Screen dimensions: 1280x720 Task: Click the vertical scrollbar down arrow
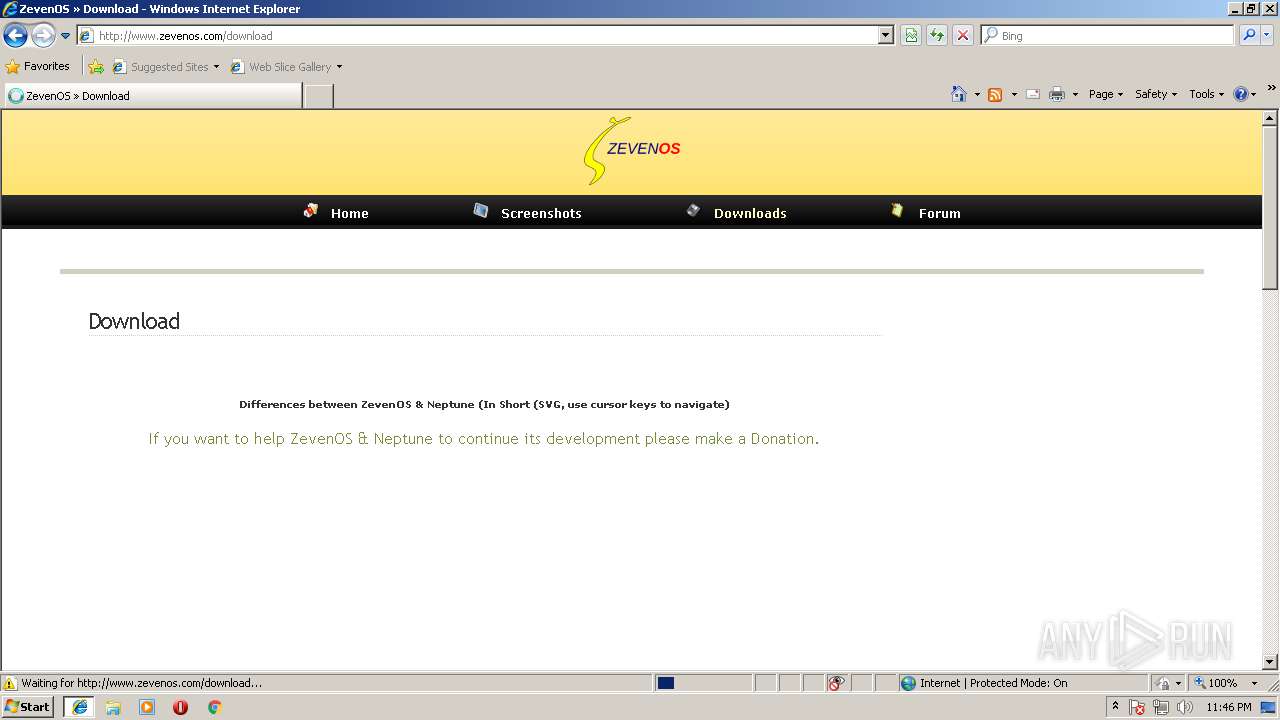tap(1270, 662)
